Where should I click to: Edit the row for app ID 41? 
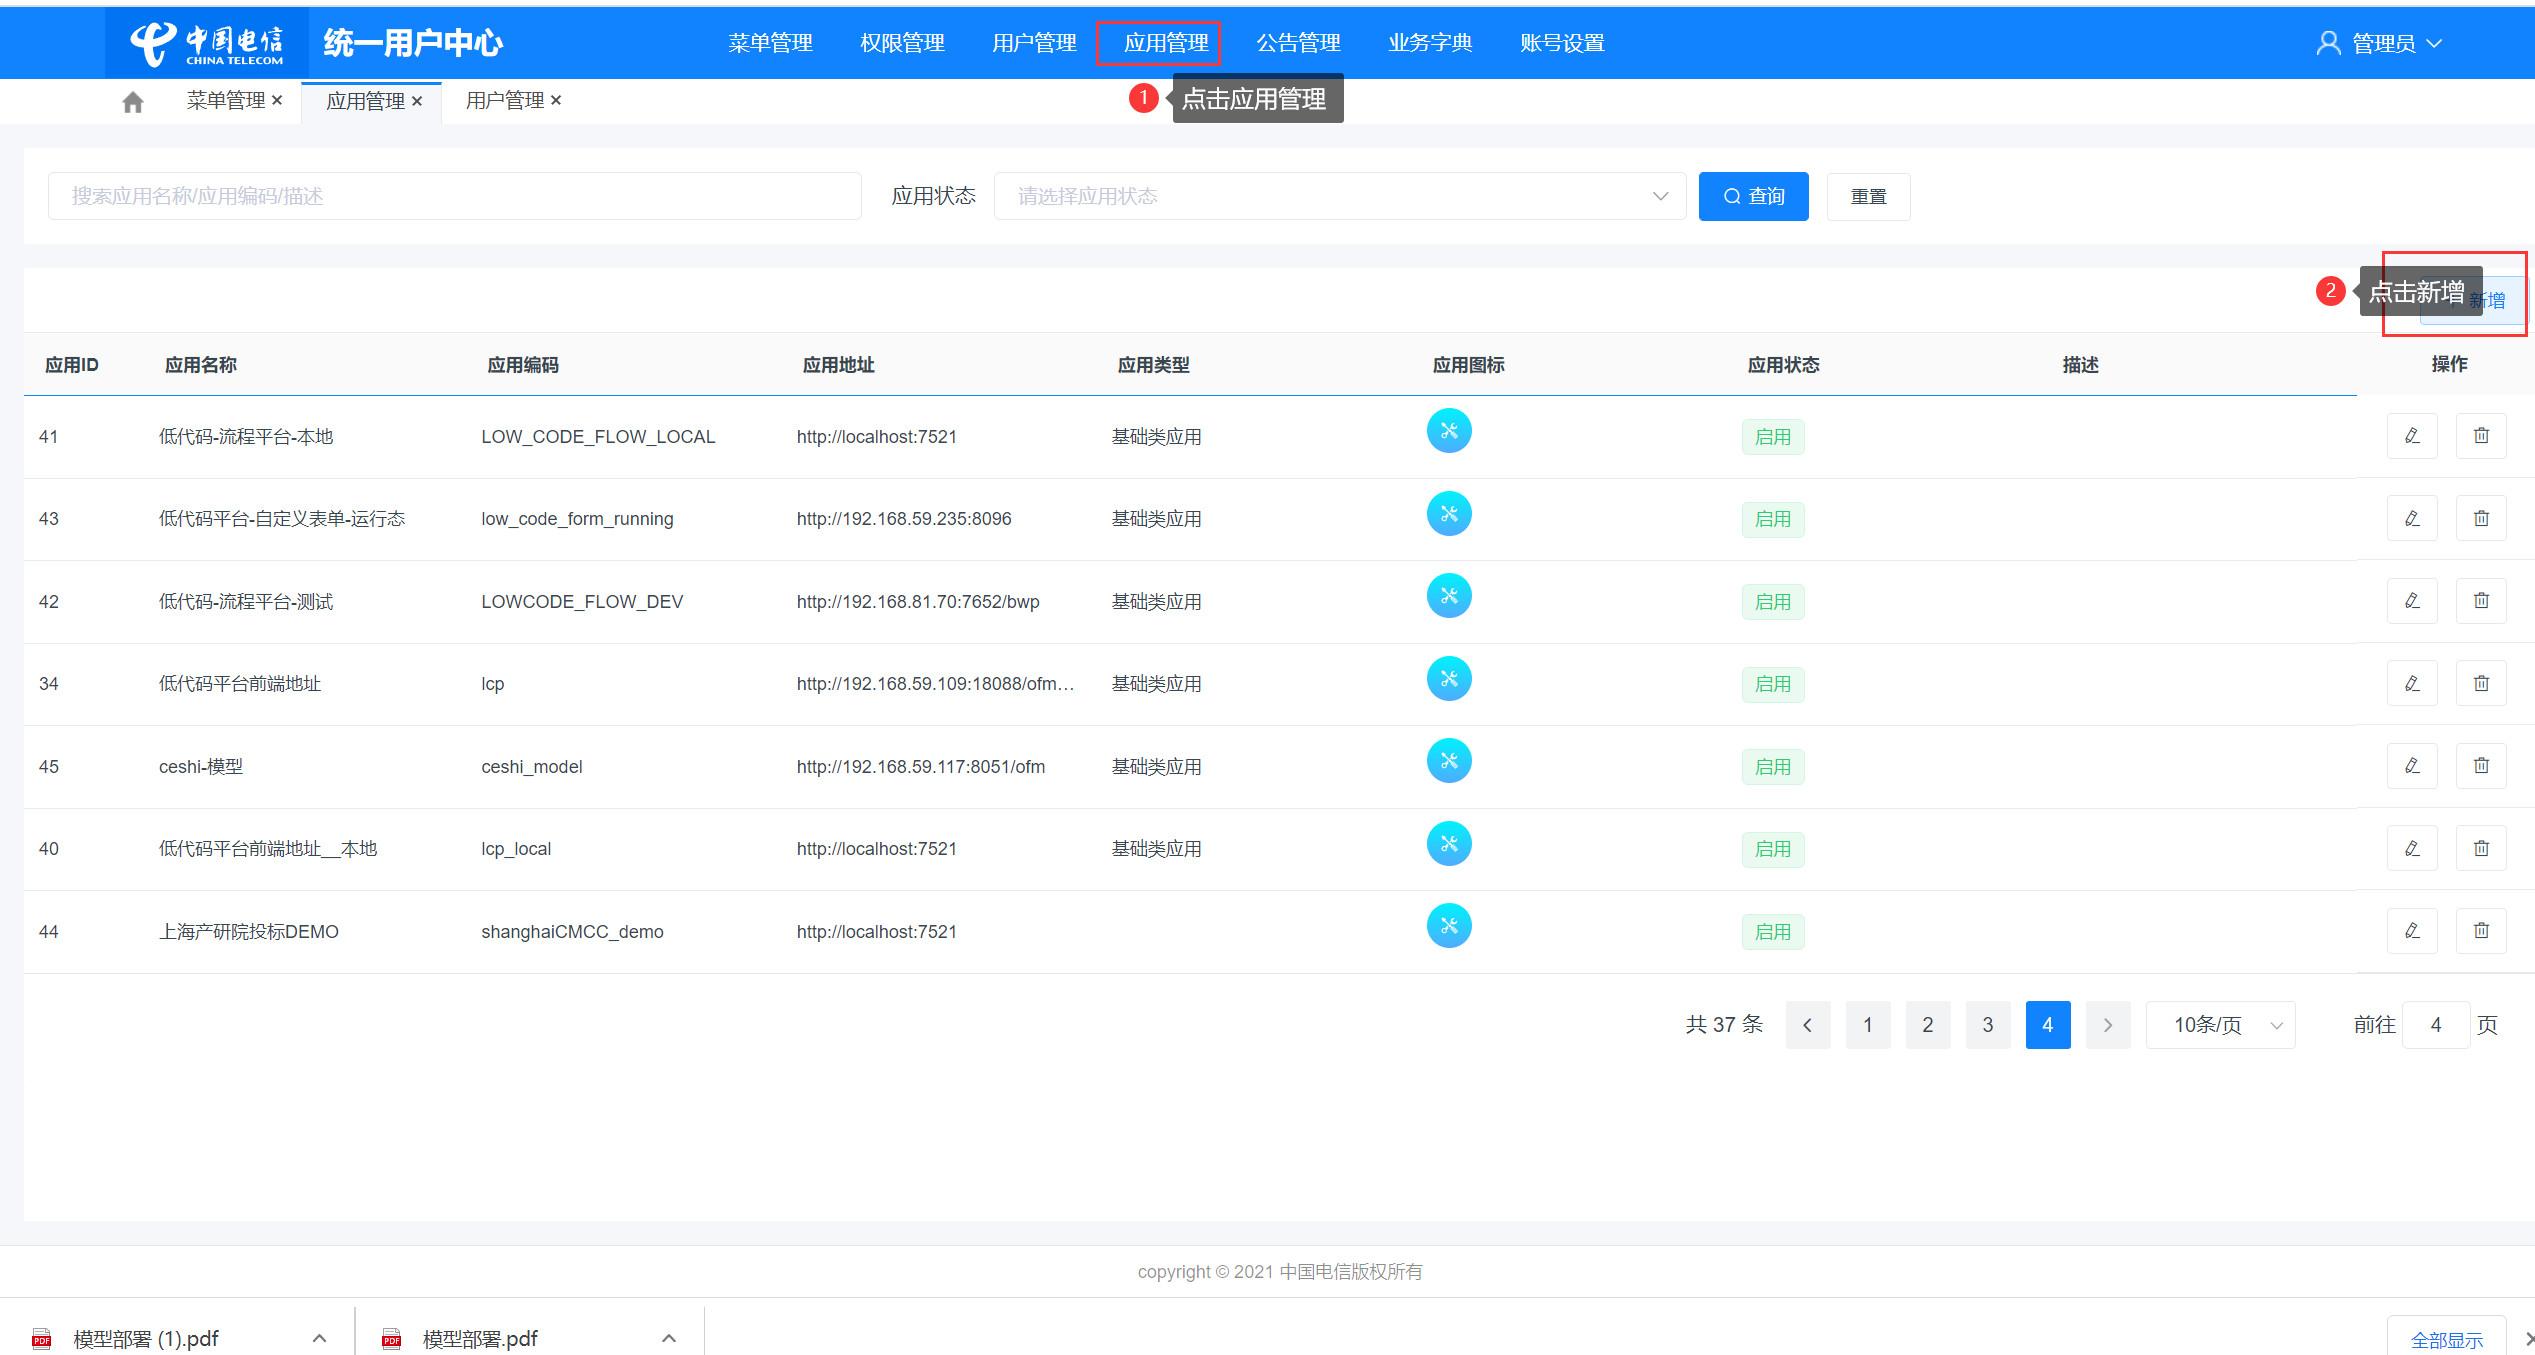click(2412, 436)
